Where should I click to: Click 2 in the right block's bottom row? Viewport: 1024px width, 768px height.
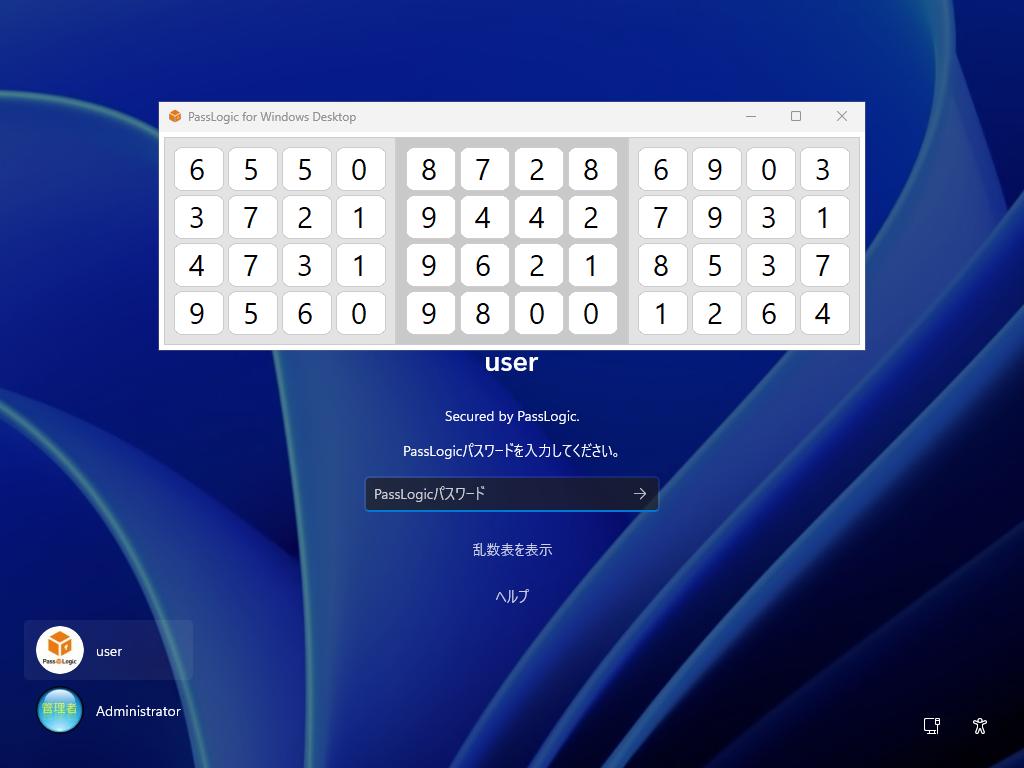pyautogui.click(x=716, y=313)
